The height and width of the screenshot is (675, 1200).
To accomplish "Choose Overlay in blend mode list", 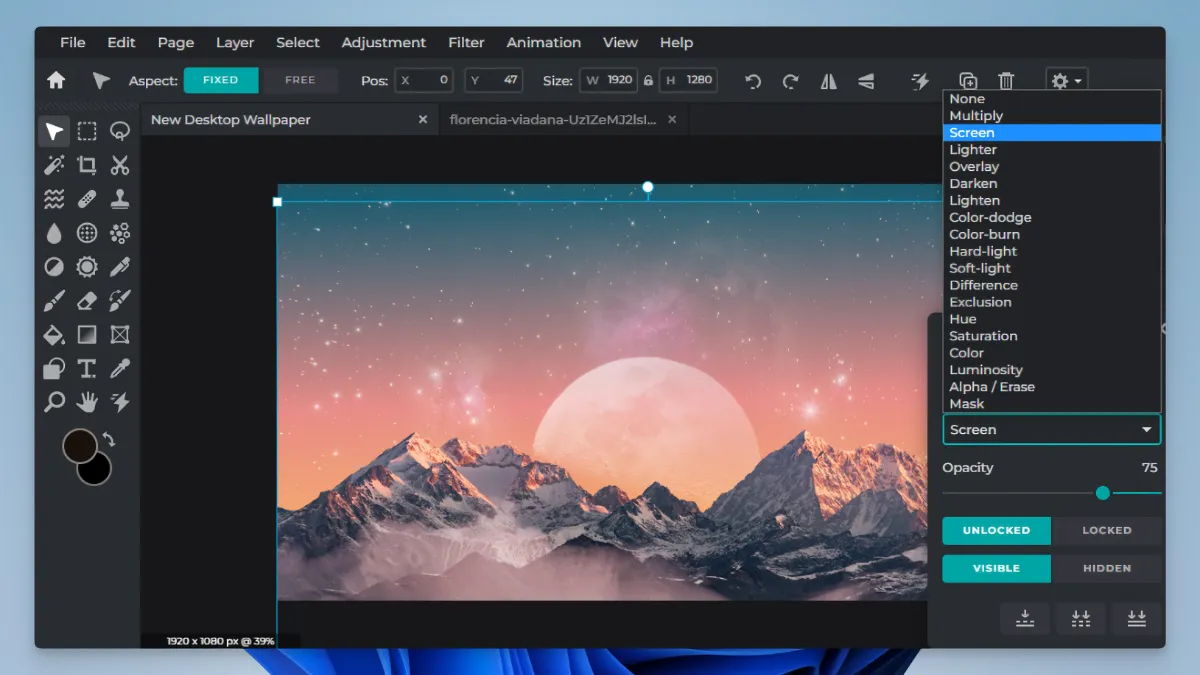I will coord(974,167).
